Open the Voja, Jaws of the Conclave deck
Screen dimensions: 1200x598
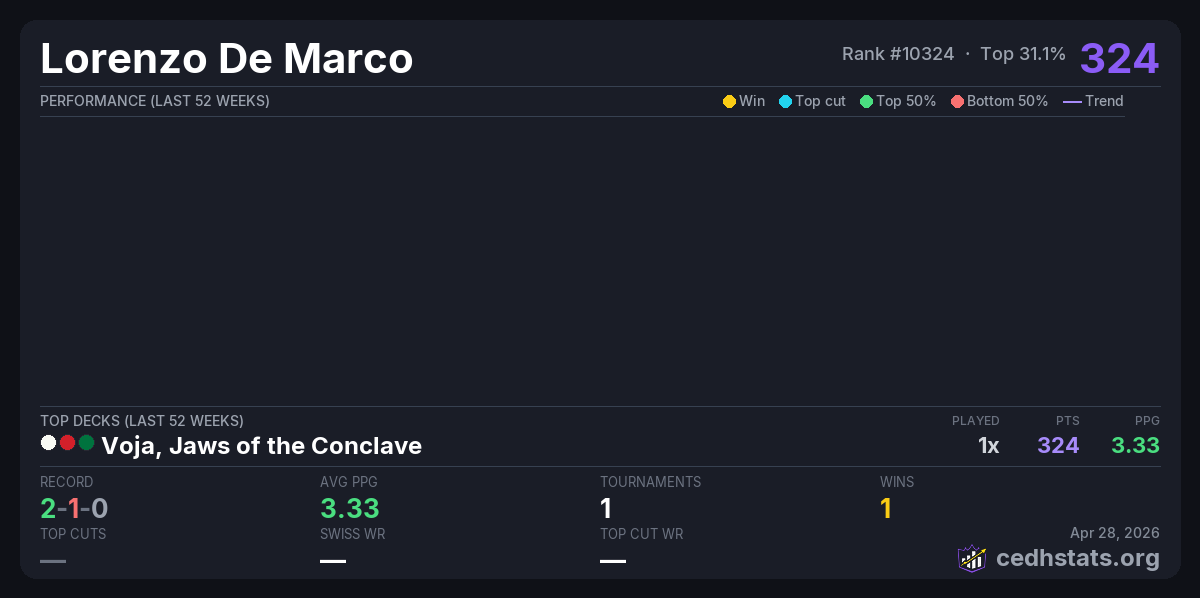coord(261,445)
